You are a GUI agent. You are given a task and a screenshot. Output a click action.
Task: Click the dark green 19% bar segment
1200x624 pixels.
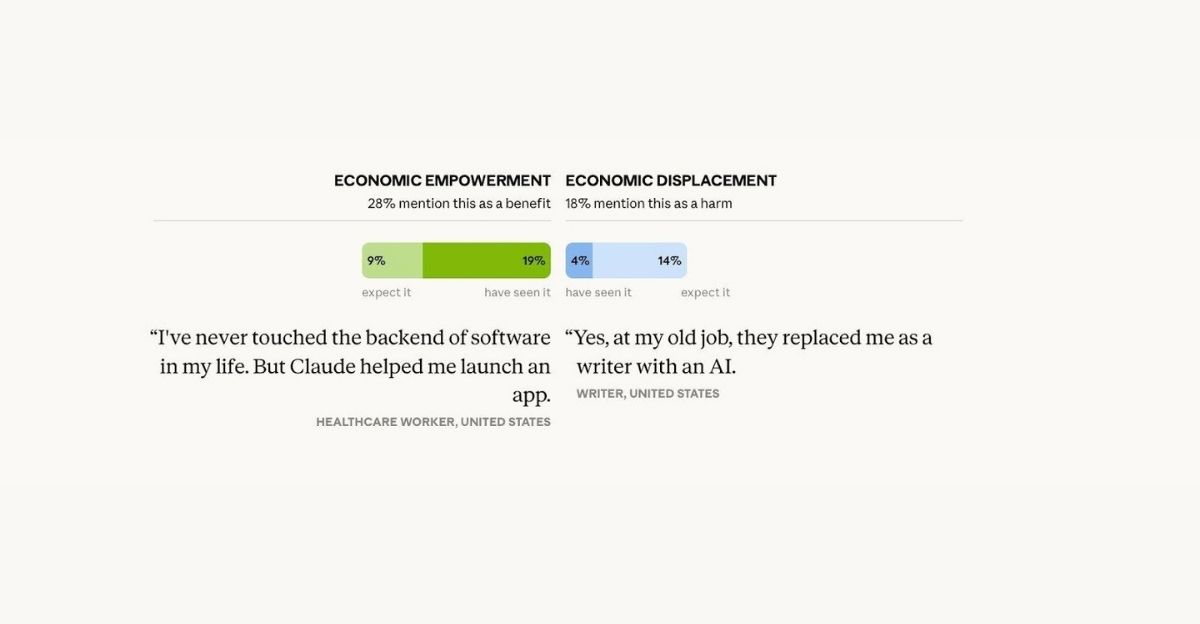tap(487, 260)
